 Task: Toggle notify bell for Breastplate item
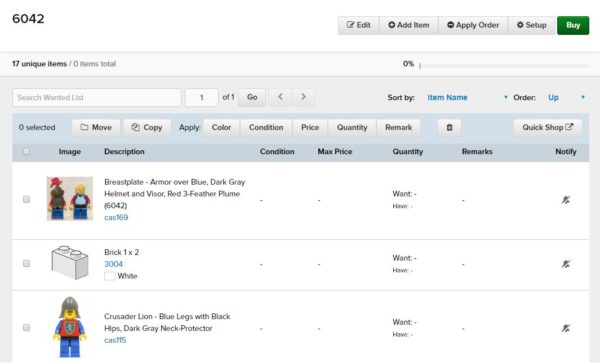(566, 200)
